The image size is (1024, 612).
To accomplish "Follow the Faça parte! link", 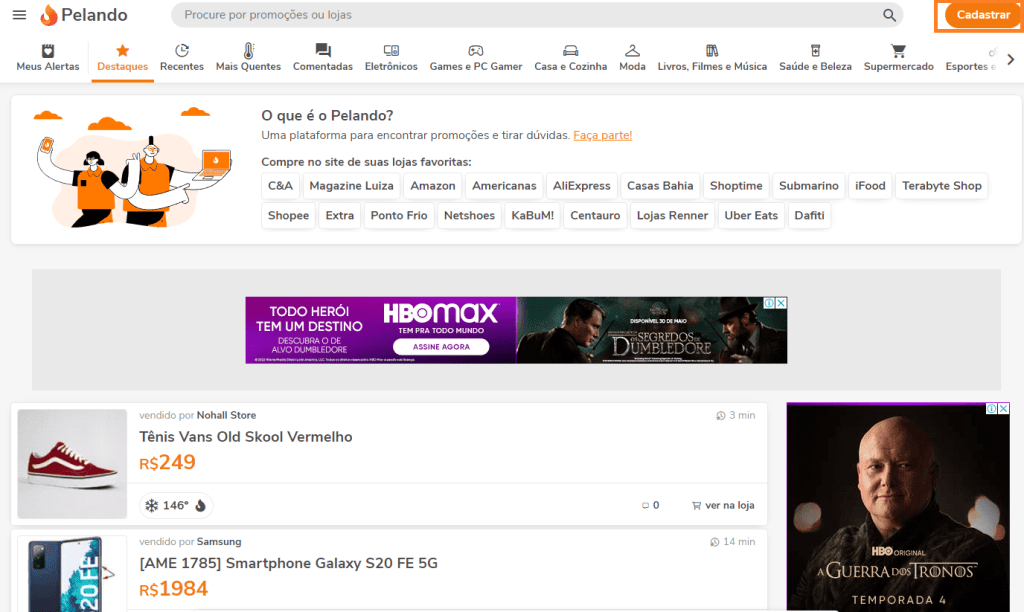I will pos(602,135).
